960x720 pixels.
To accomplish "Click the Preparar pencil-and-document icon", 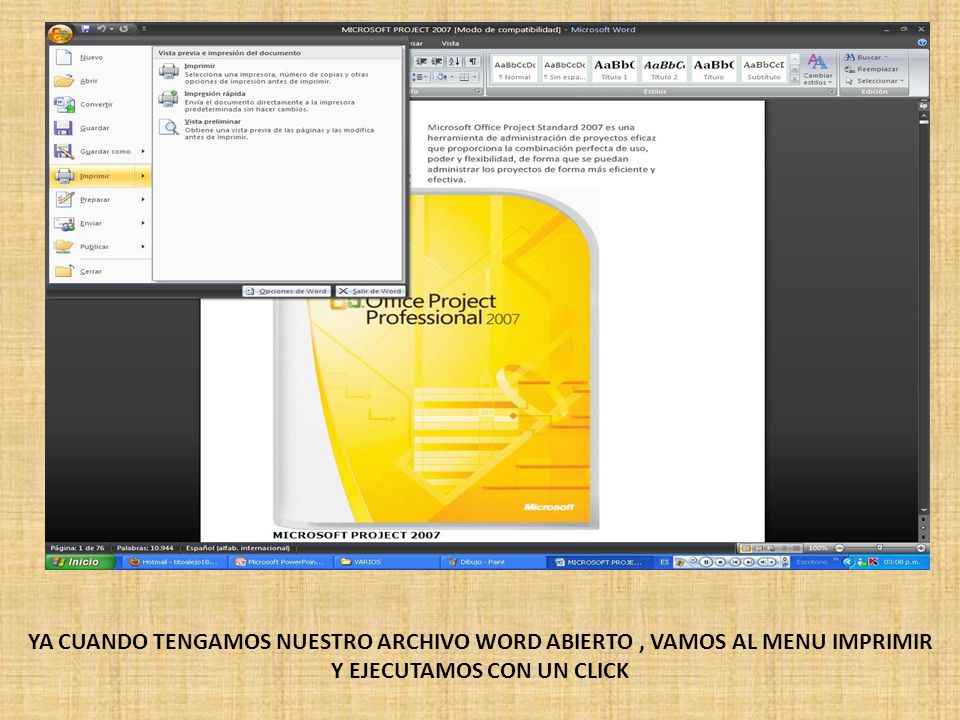I will pyautogui.click(x=64, y=200).
